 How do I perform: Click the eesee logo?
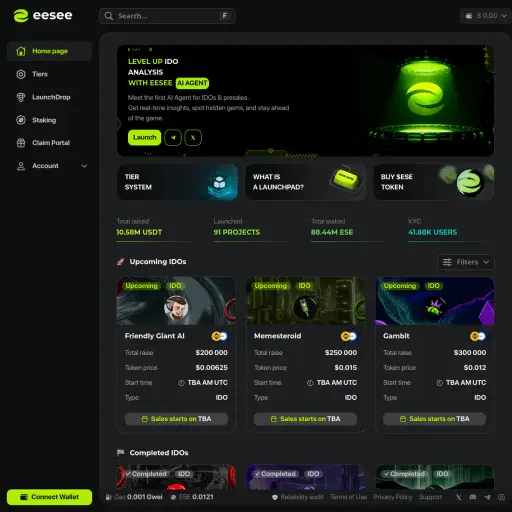click(x=43, y=16)
